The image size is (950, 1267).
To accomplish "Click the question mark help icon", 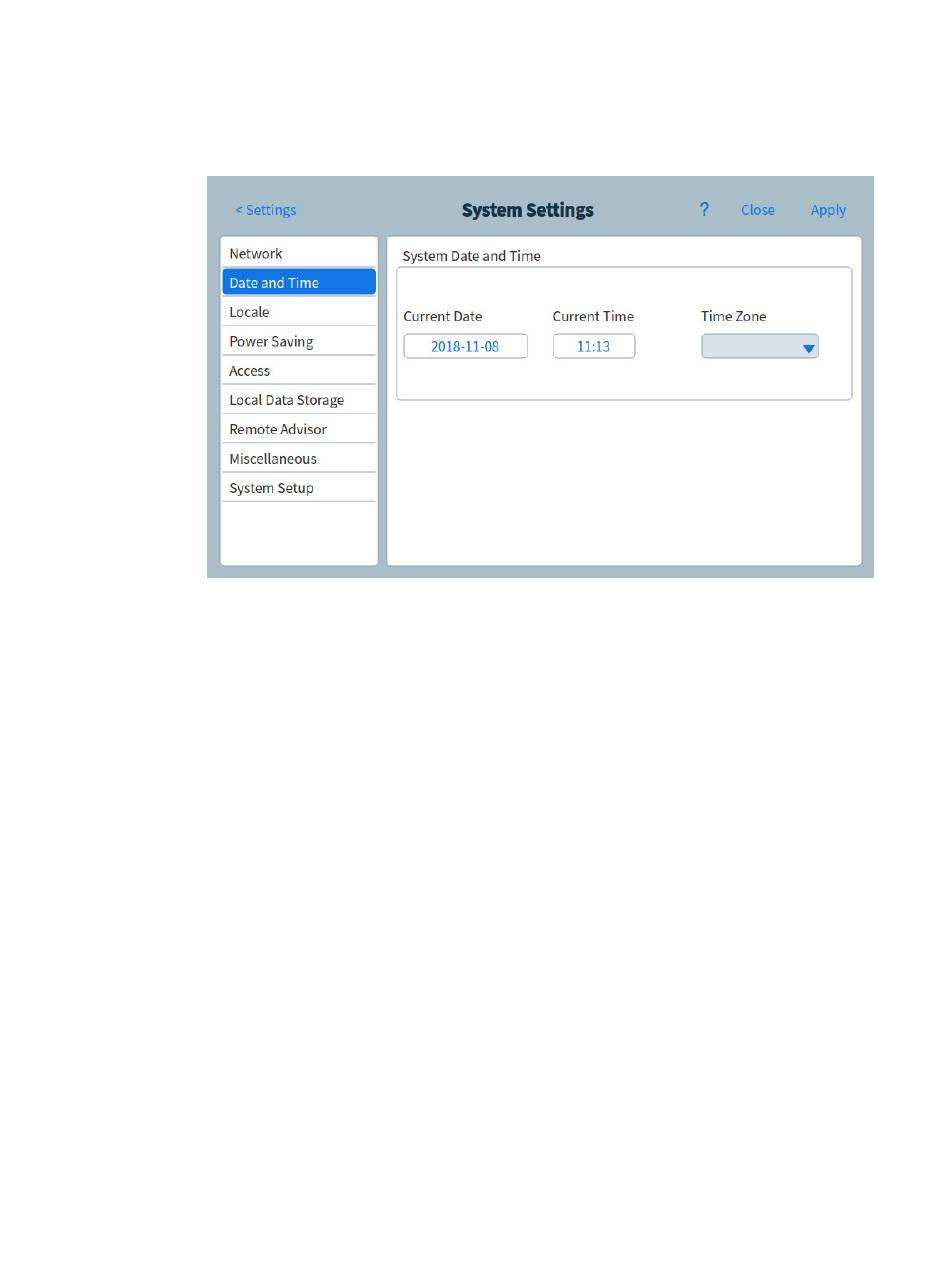I will coord(704,209).
